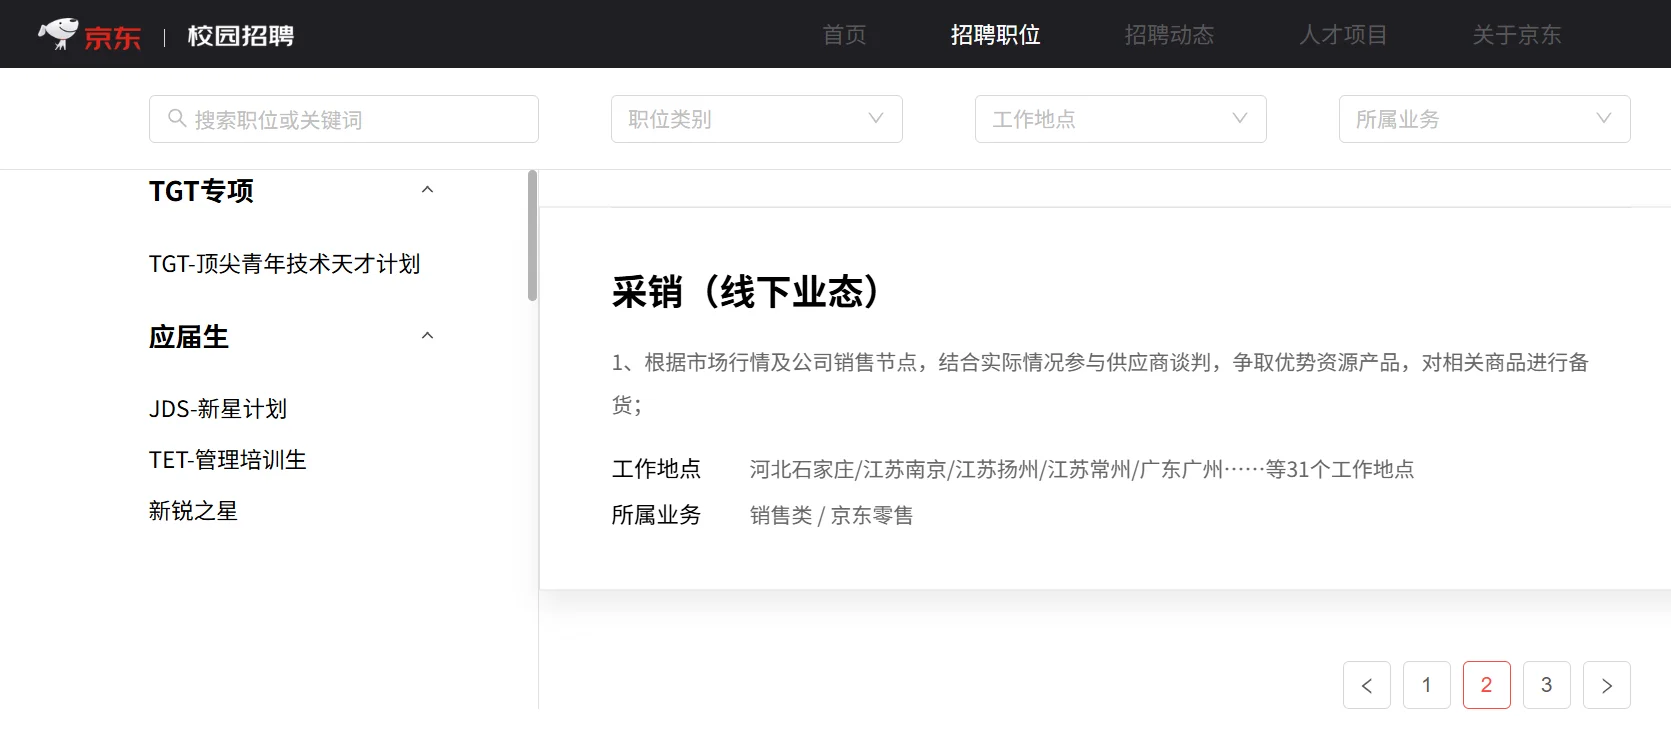Select the 招聘职位 nav item
Viewport: 1671px width, 753px height.
click(995, 35)
